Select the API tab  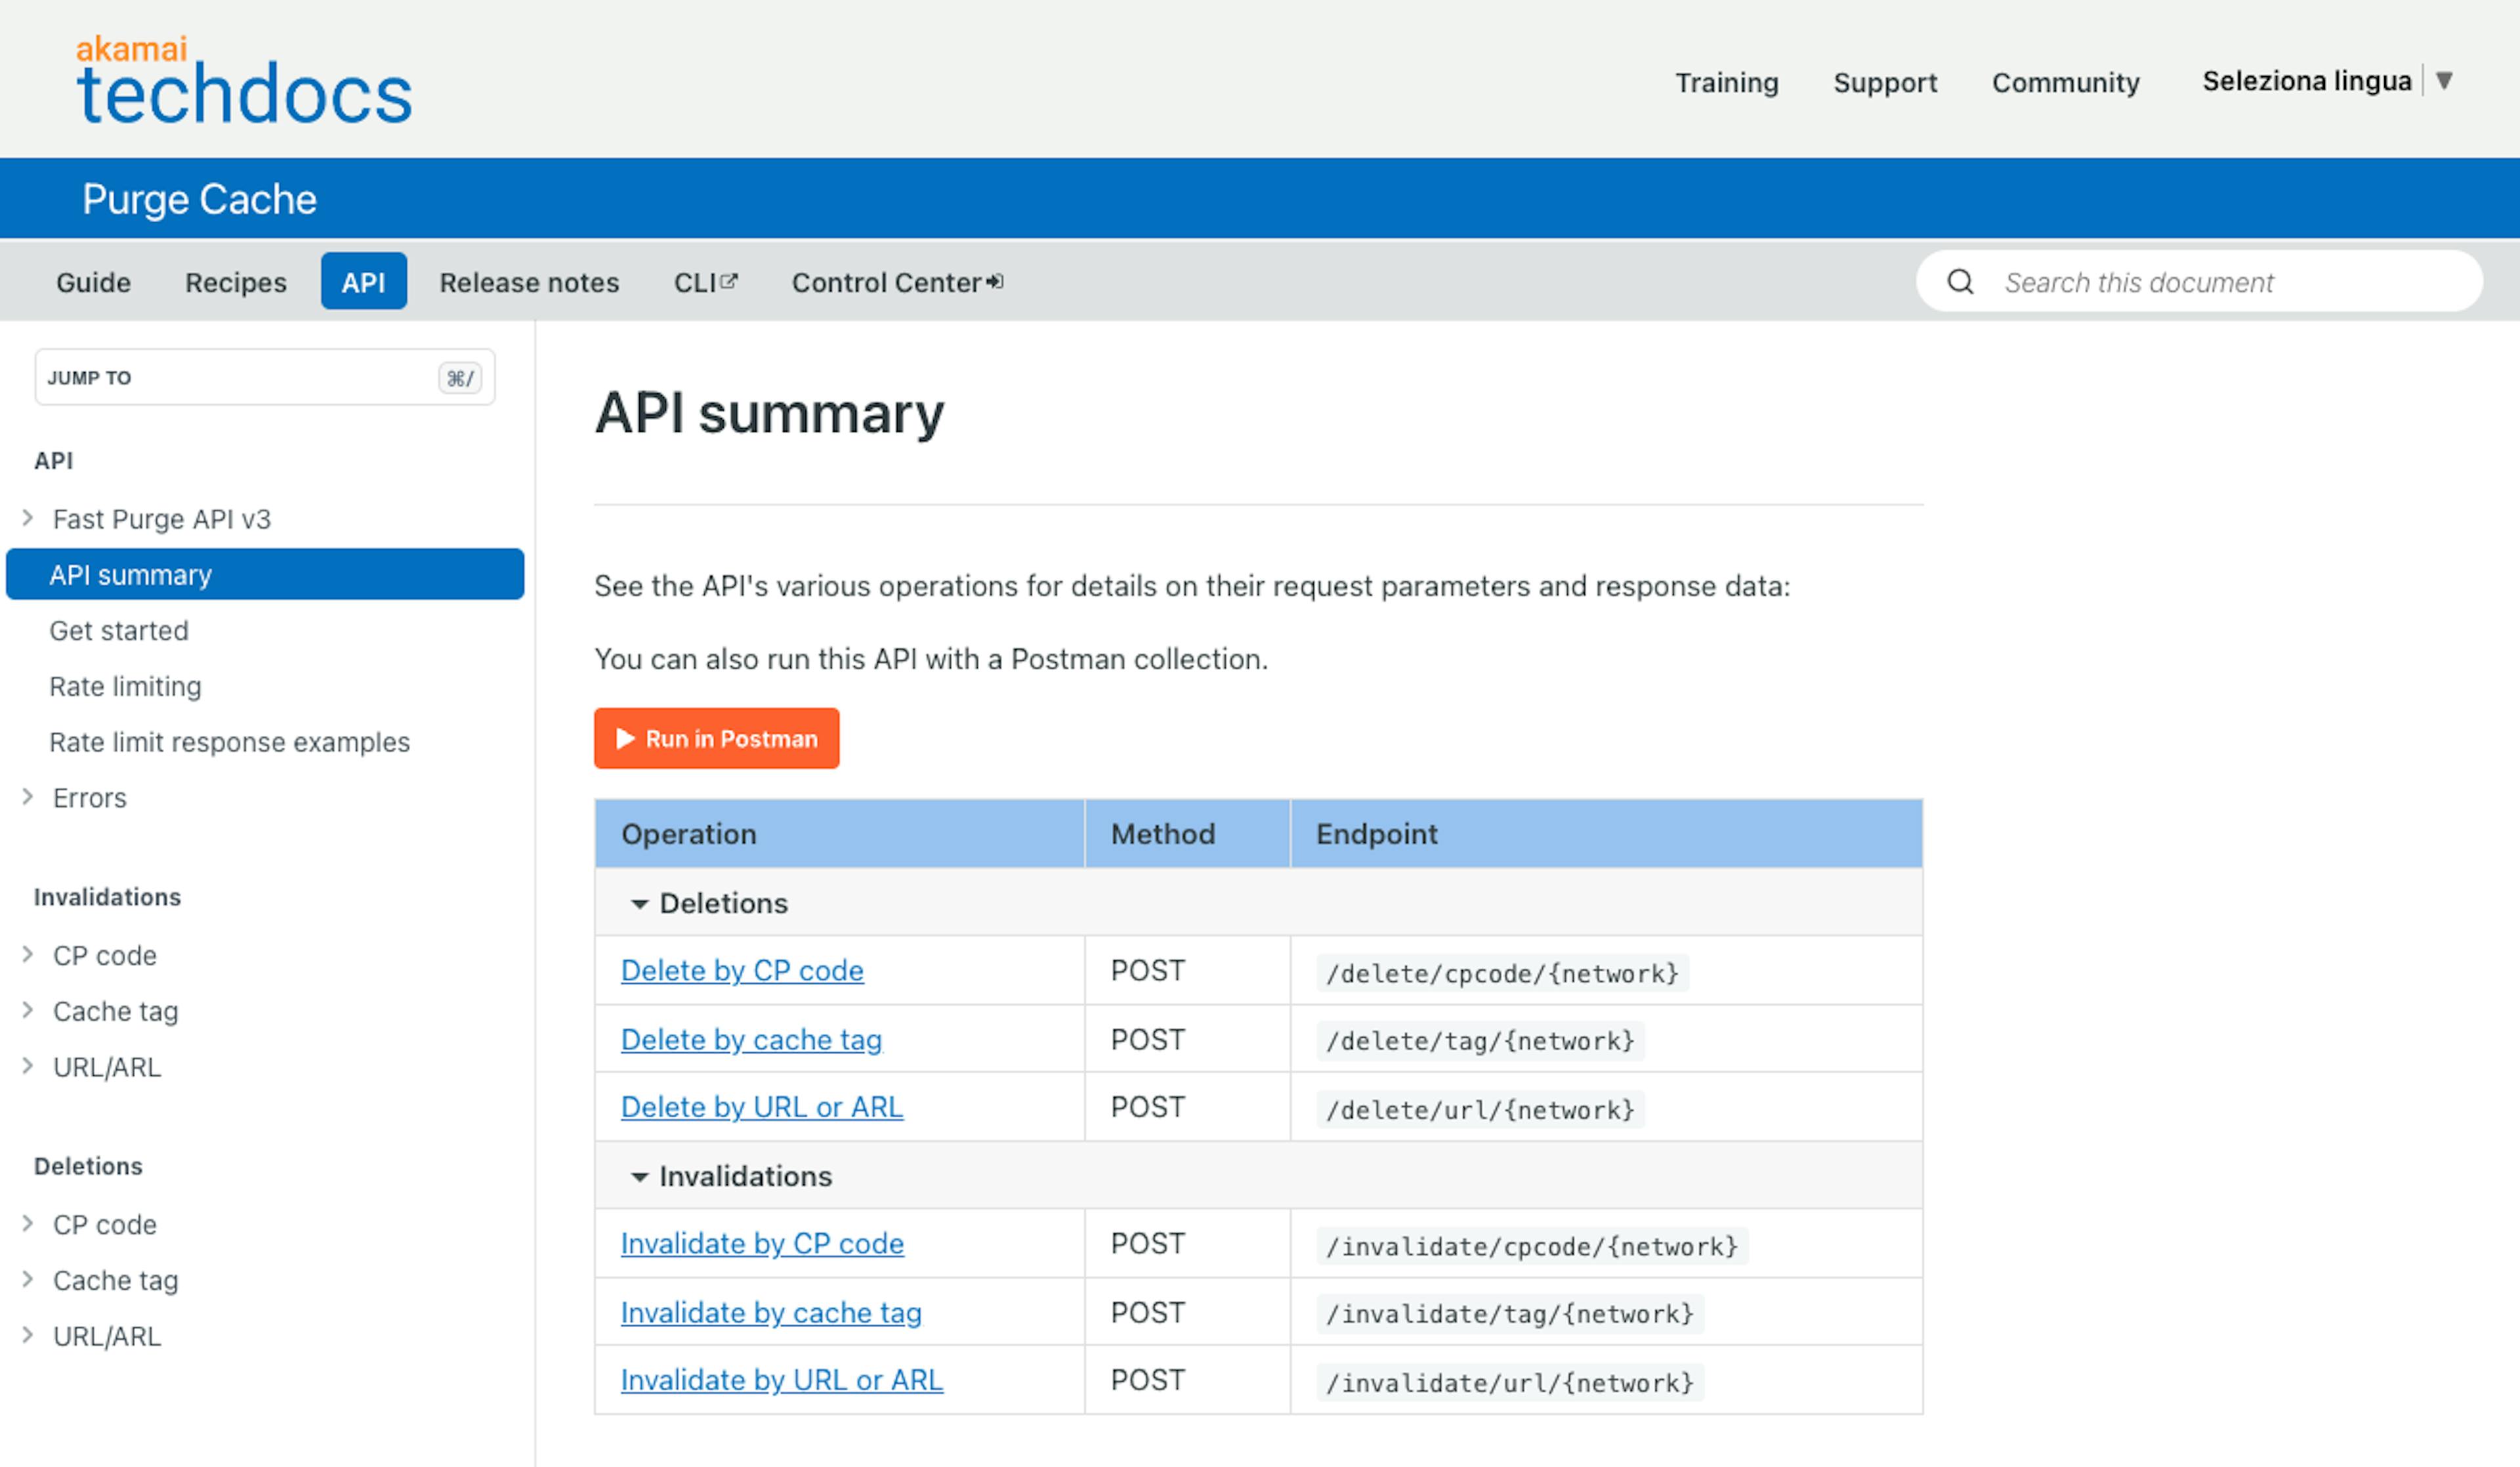(x=364, y=282)
